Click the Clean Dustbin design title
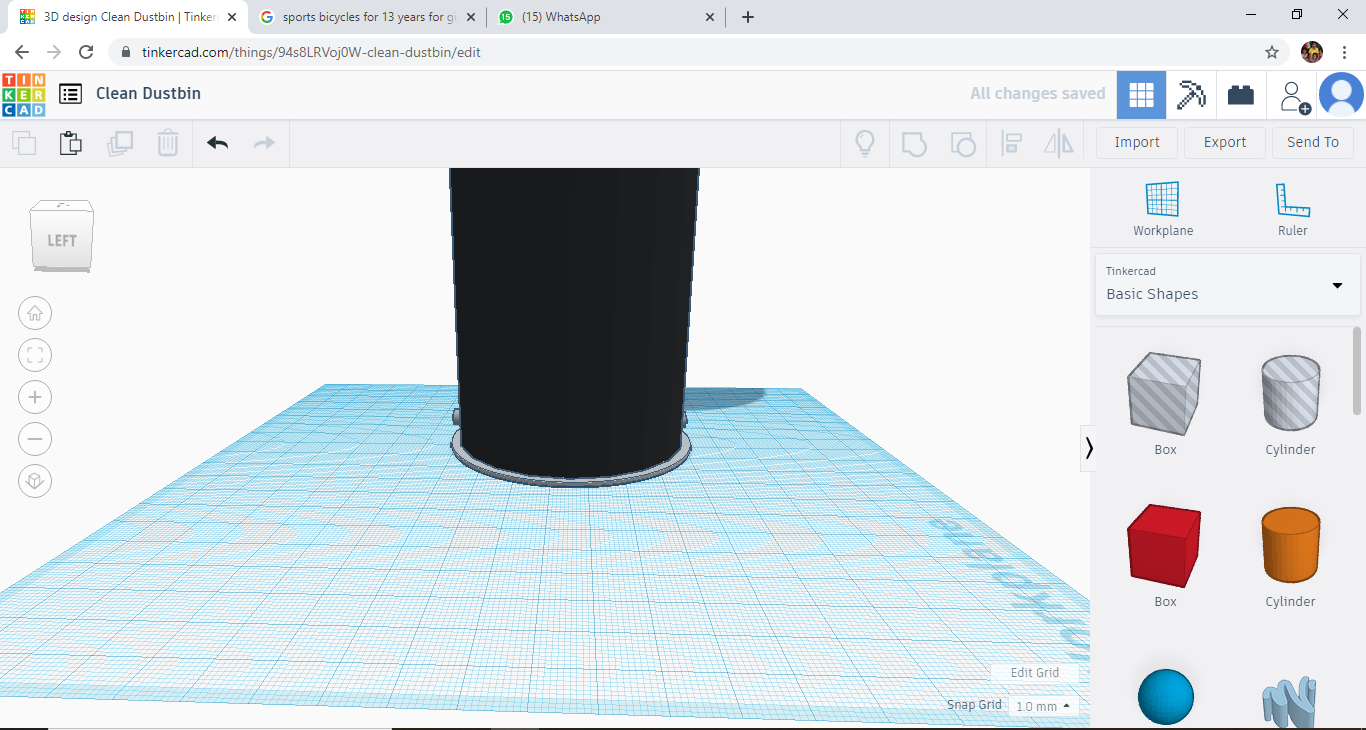This screenshot has width=1366, height=730. (148, 93)
